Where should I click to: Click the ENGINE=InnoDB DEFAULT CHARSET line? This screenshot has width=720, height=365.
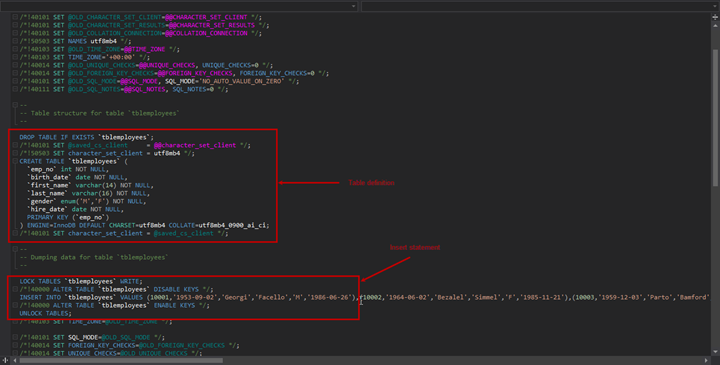pyautogui.click(x=144, y=225)
